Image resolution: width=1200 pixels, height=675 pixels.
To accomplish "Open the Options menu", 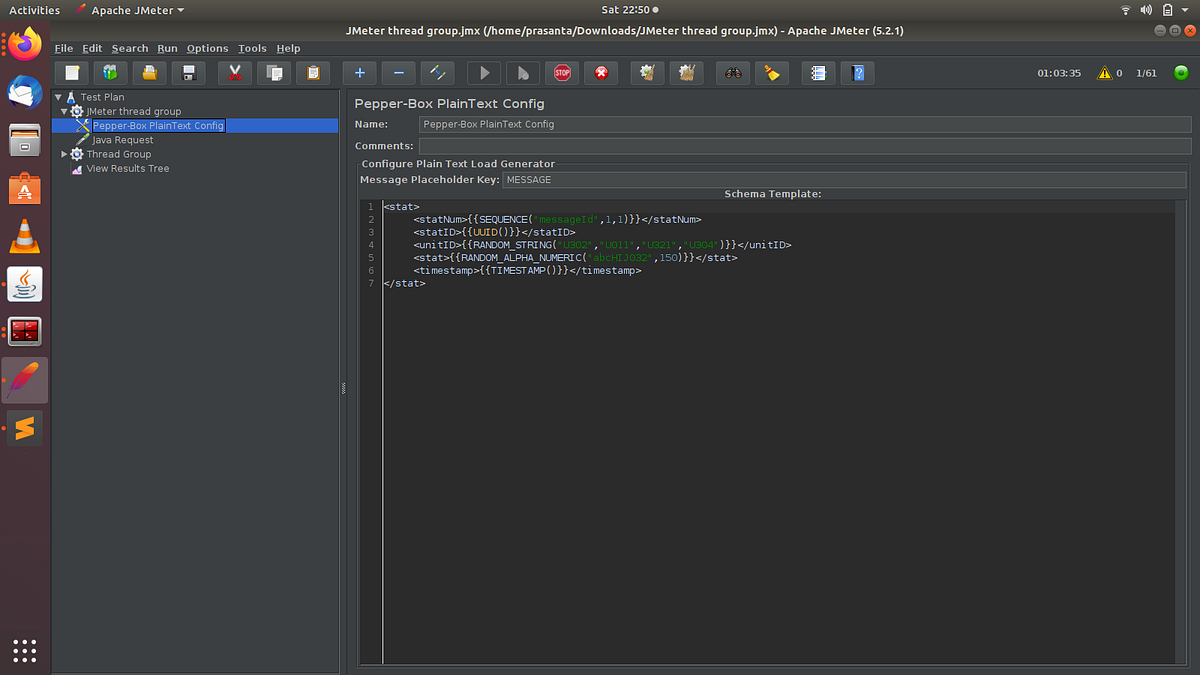I will point(207,48).
